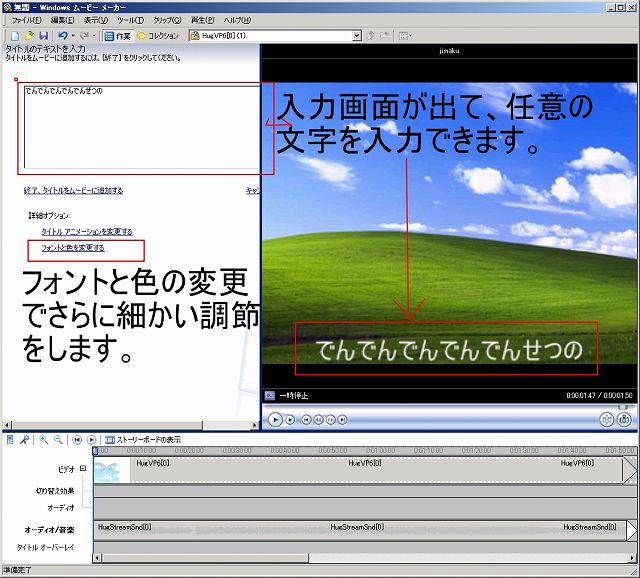Click the Save Project floppy icon

pyautogui.click(x=43, y=36)
